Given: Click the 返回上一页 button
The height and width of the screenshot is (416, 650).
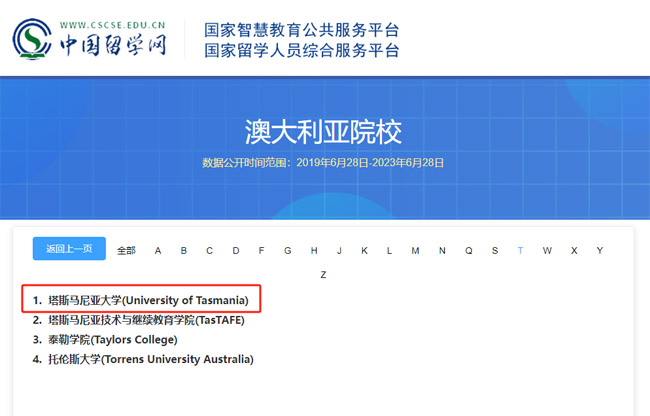Looking at the screenshot, I should 69,249.
